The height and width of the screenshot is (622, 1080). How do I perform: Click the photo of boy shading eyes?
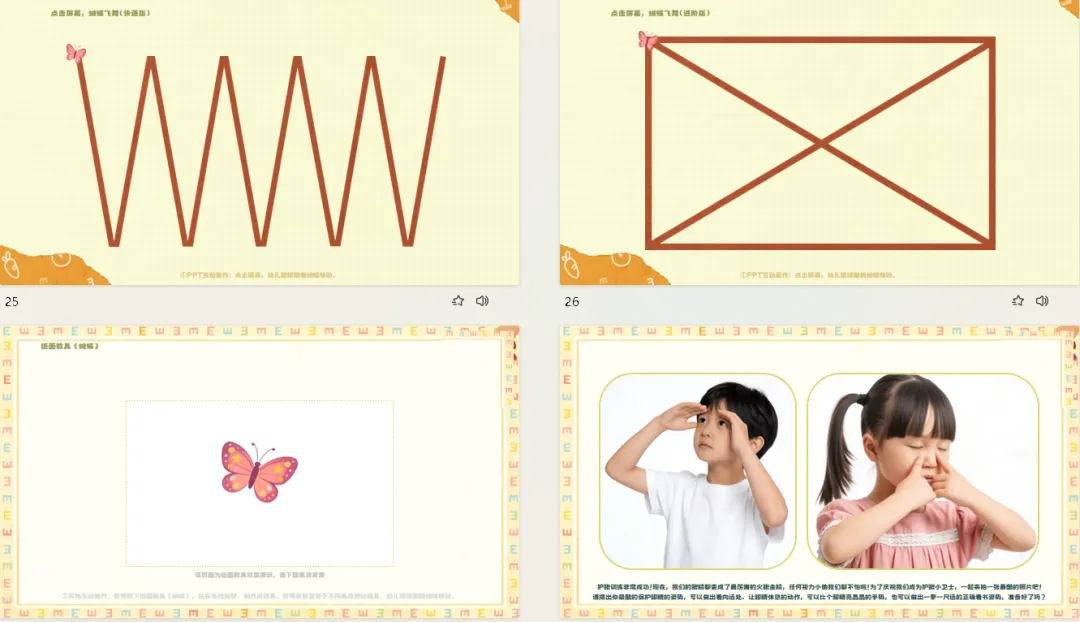click(698, 471)
